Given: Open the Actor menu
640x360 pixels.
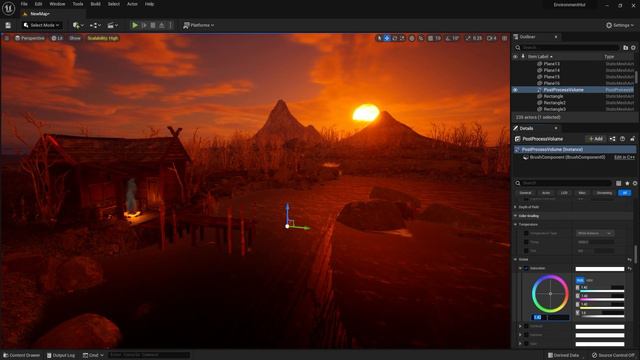Looking at the screenshot, I should pyautogui.click(x=132, y=4).
